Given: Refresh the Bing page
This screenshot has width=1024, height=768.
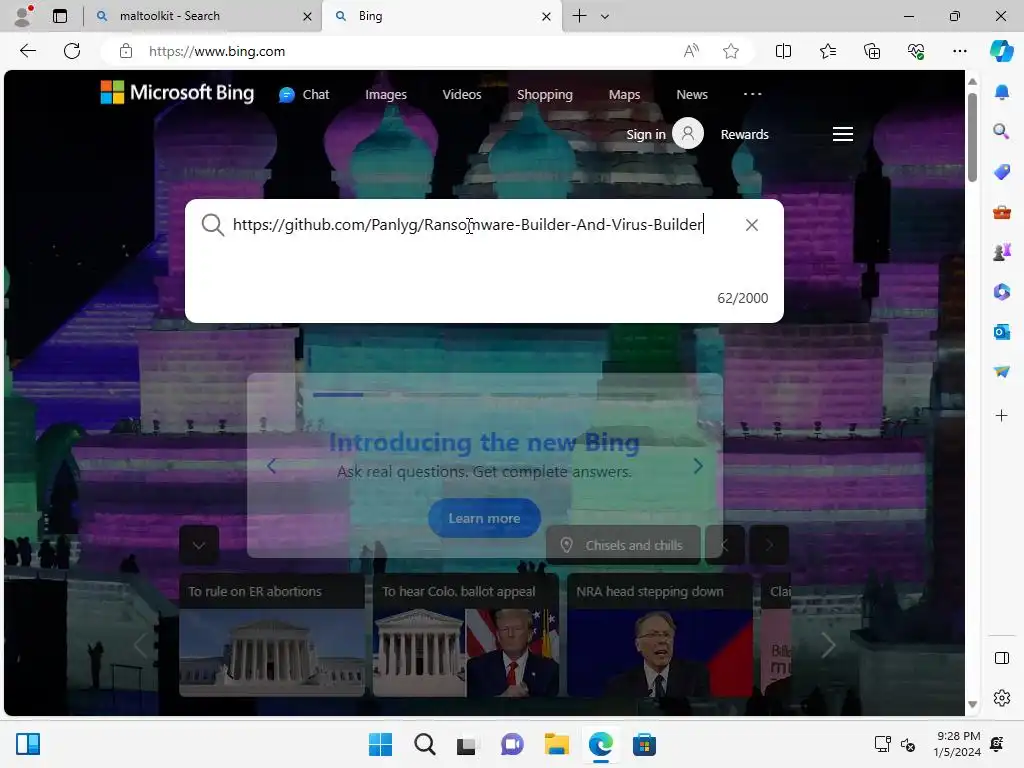Looking at the screenshot, I should point(72,51).
